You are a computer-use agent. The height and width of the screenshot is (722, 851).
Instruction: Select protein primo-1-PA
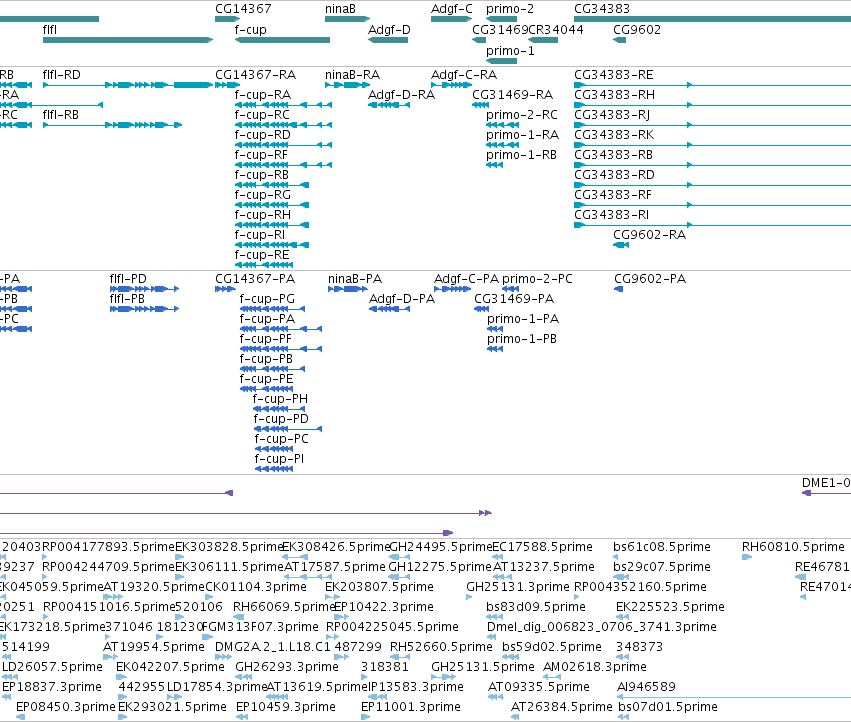495,329
